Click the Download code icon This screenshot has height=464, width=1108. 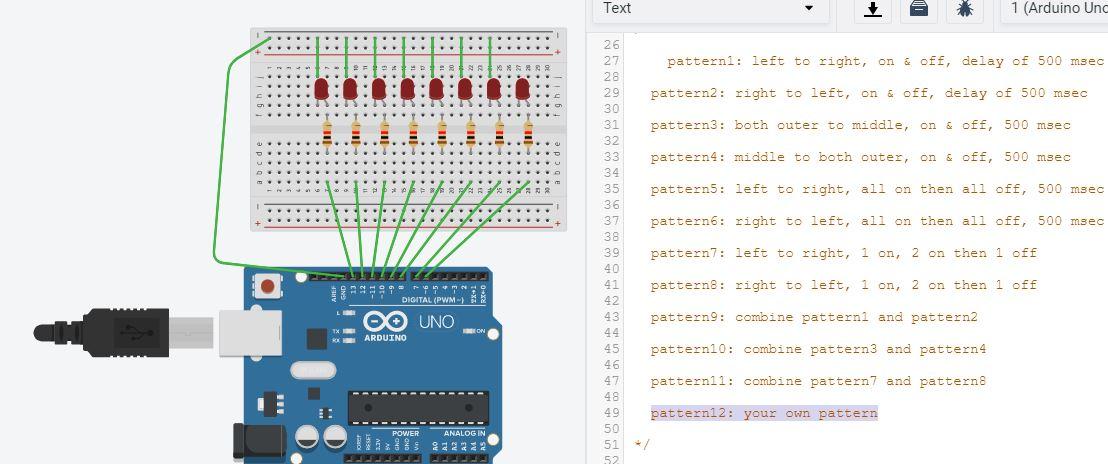click(873, 9)
